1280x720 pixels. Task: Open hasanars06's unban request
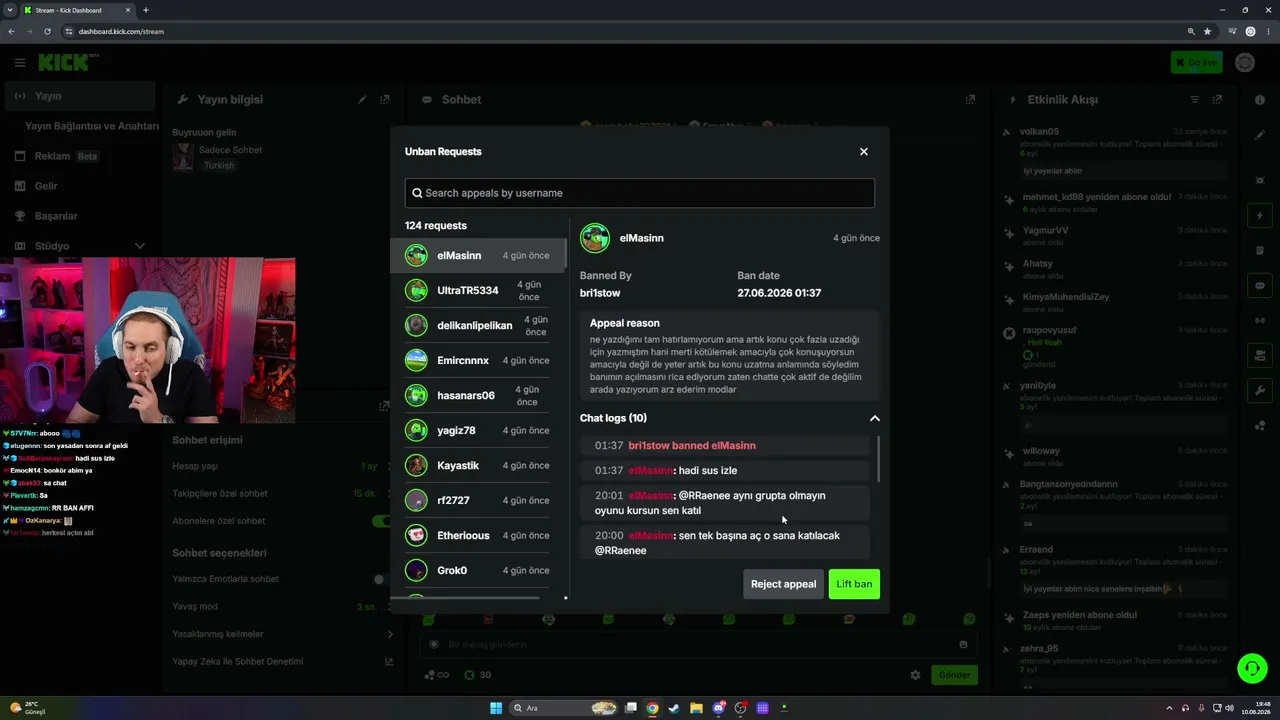click(x=478, y=395)
